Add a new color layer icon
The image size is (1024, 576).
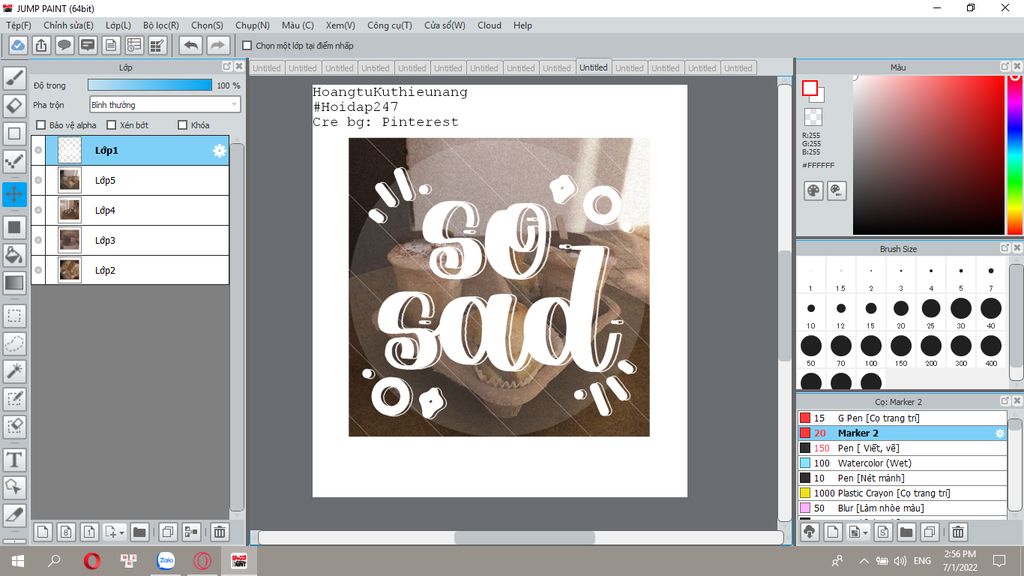point(42,532)
